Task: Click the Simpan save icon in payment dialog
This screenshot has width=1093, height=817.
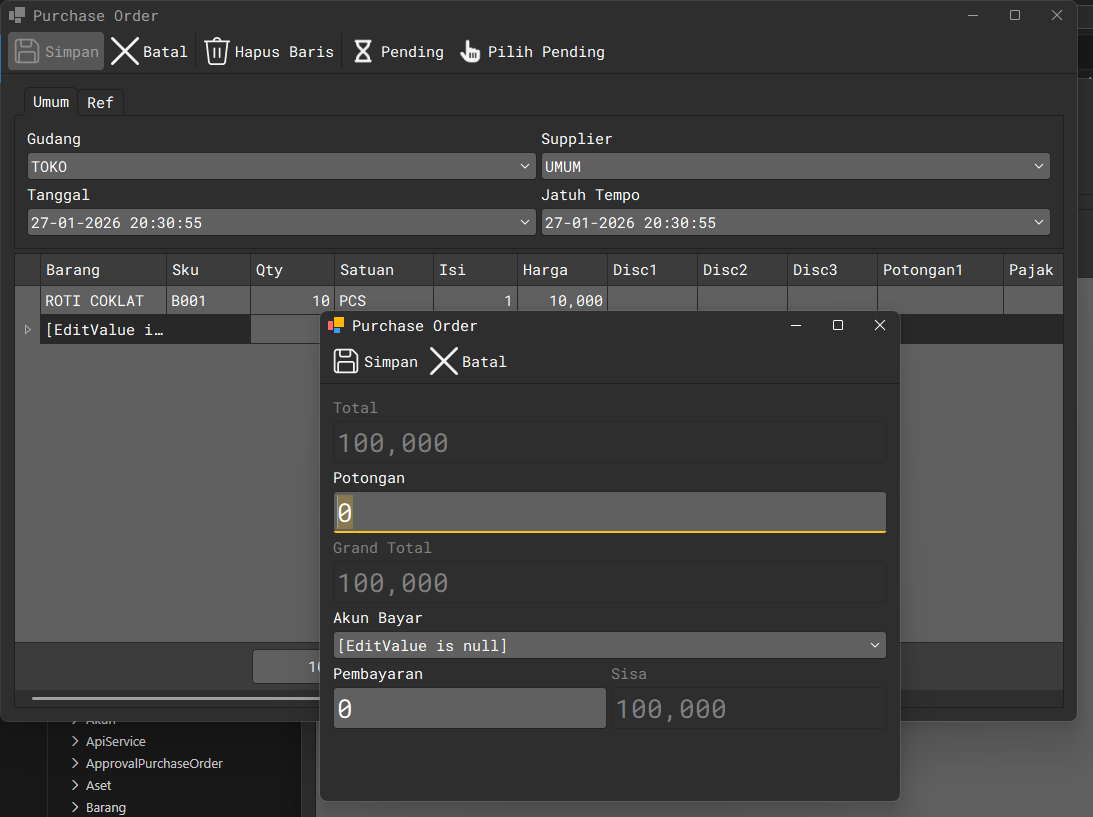Action: pos(346,362)
